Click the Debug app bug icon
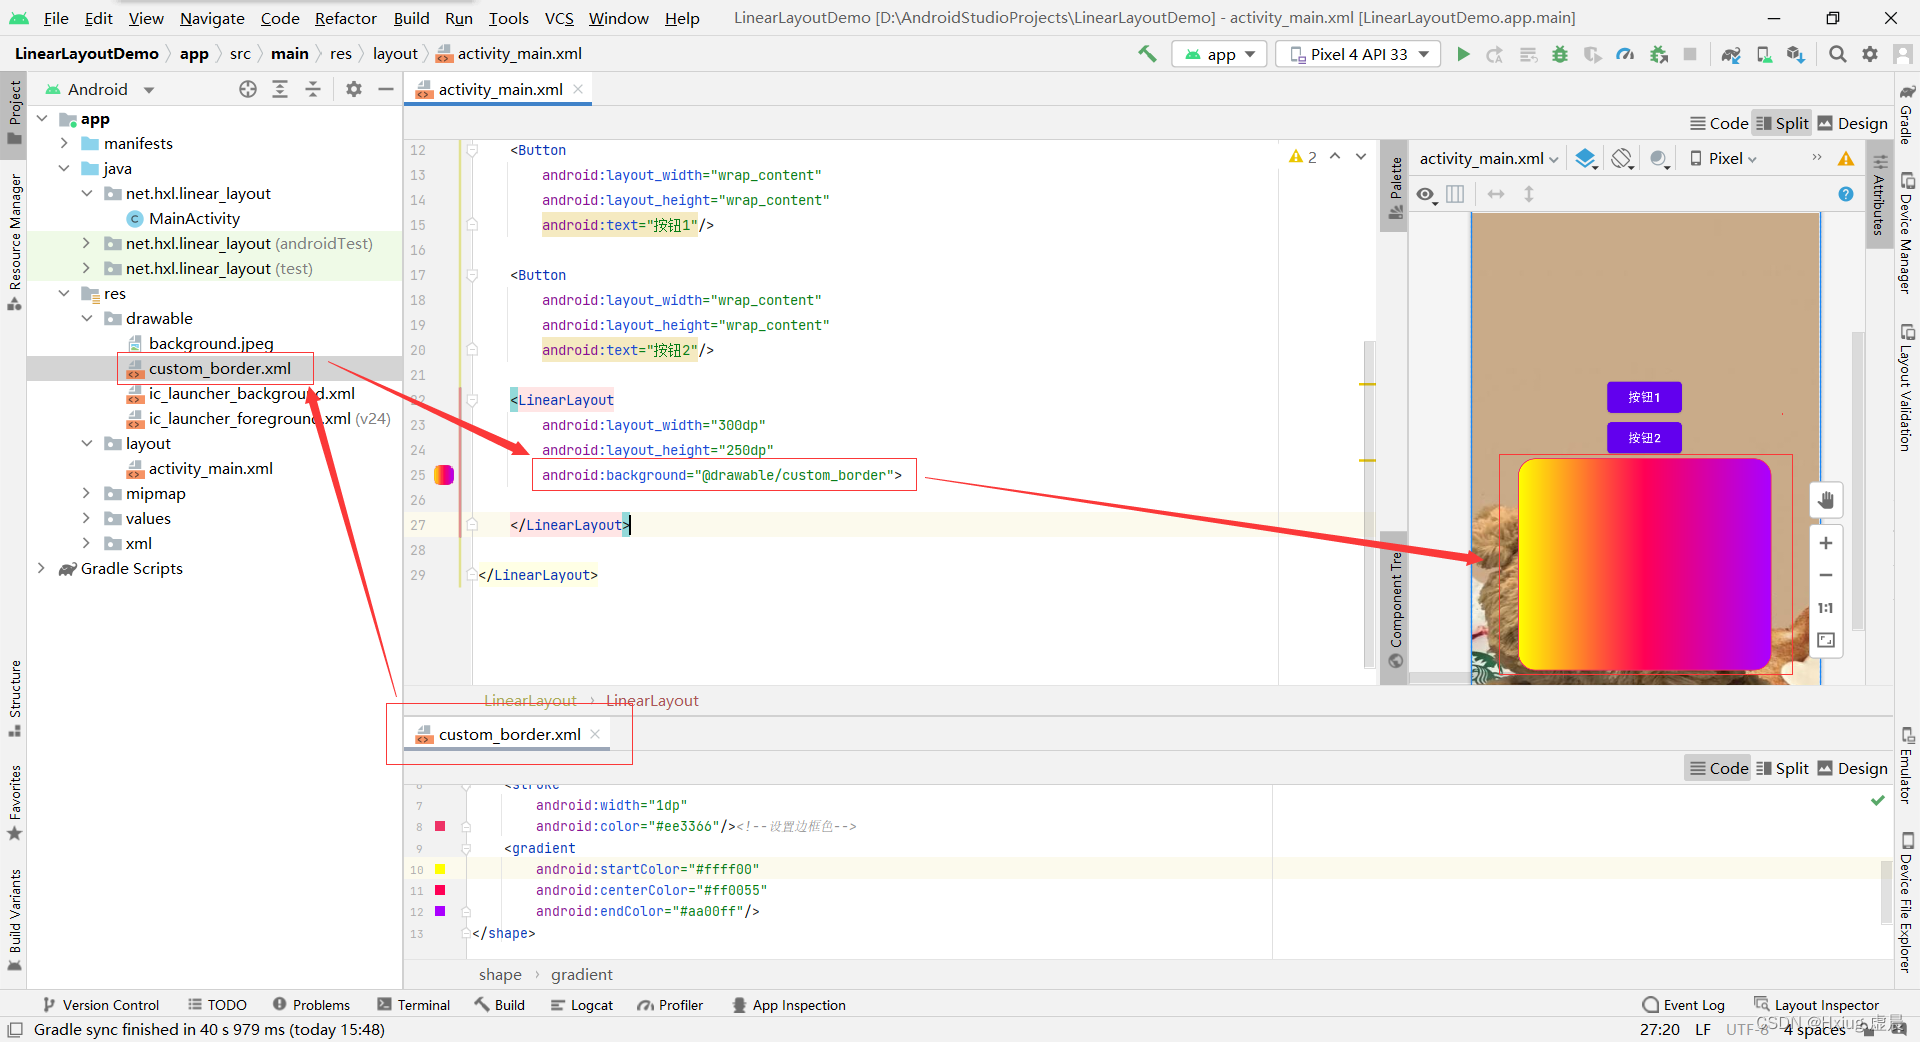Screen dimensions: 1920x1042 pos(1560,54)
